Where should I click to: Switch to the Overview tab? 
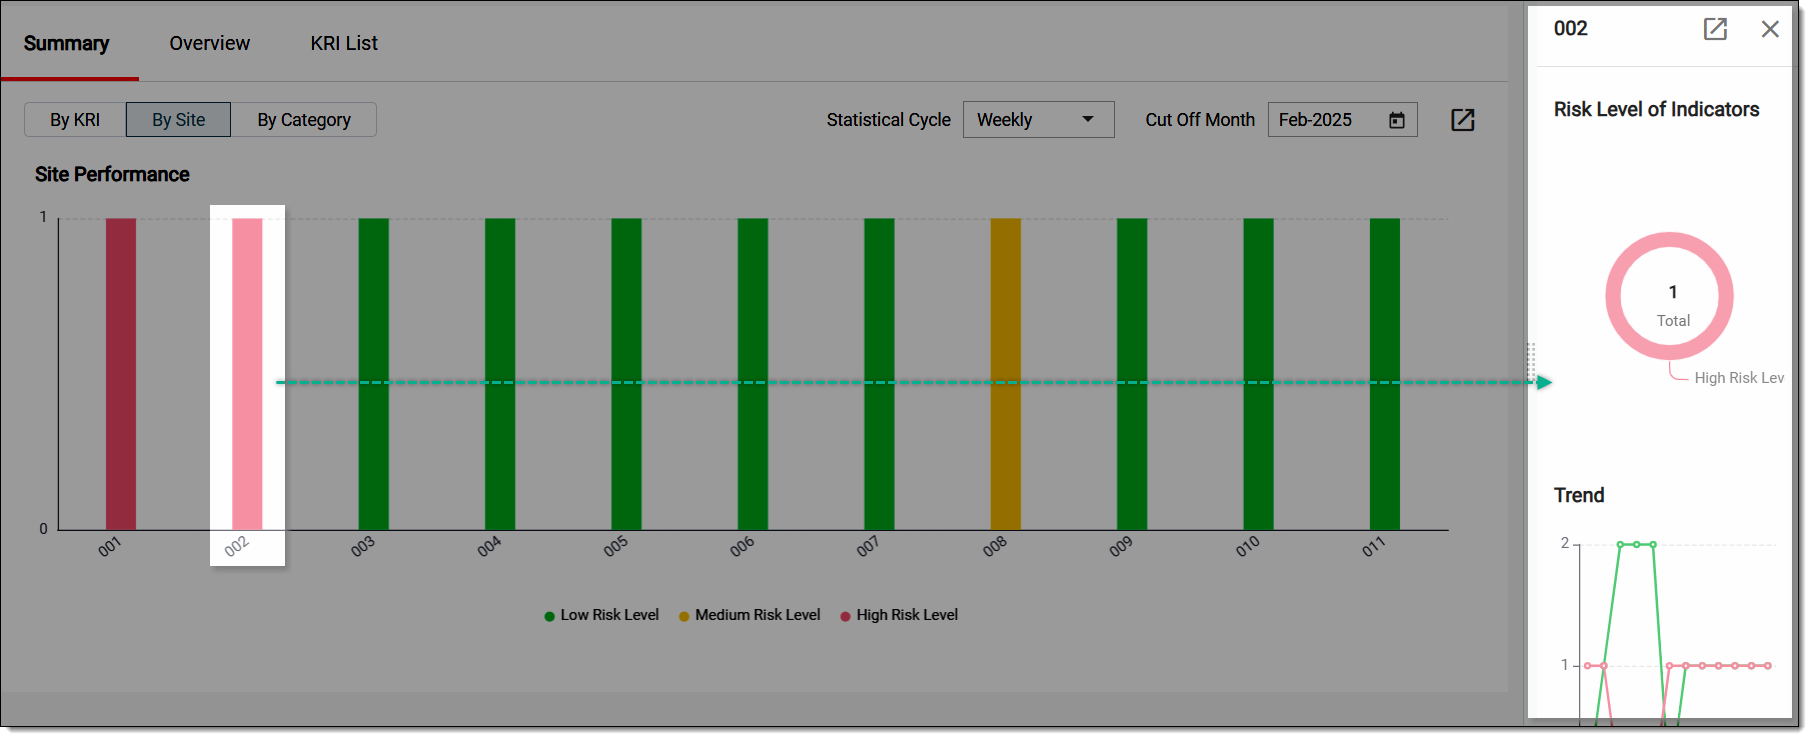pos(210,43)
